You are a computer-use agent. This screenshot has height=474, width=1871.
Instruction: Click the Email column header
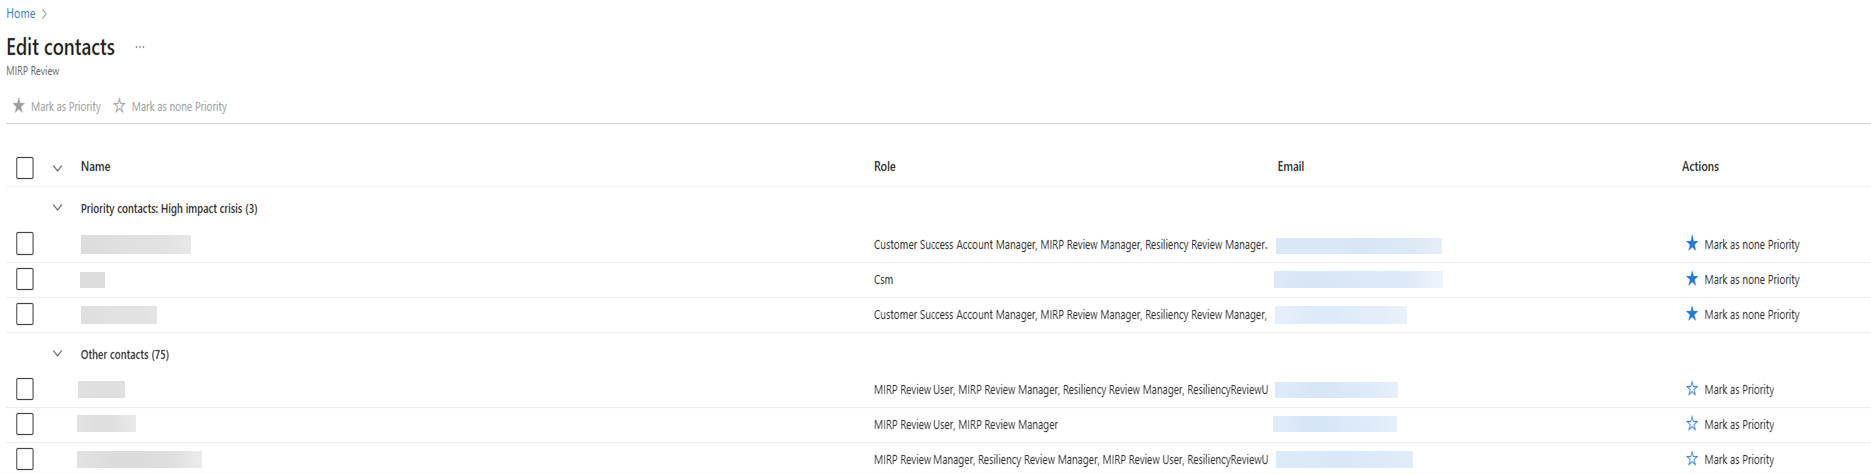pyautogui.click(x=1290, y=167)
